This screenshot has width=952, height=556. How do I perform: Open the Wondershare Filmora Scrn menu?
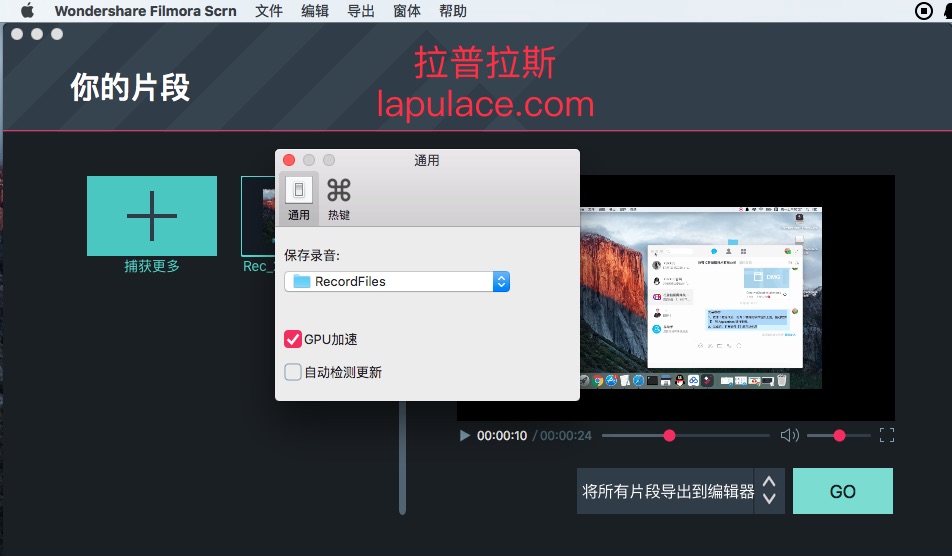point(145,11)
